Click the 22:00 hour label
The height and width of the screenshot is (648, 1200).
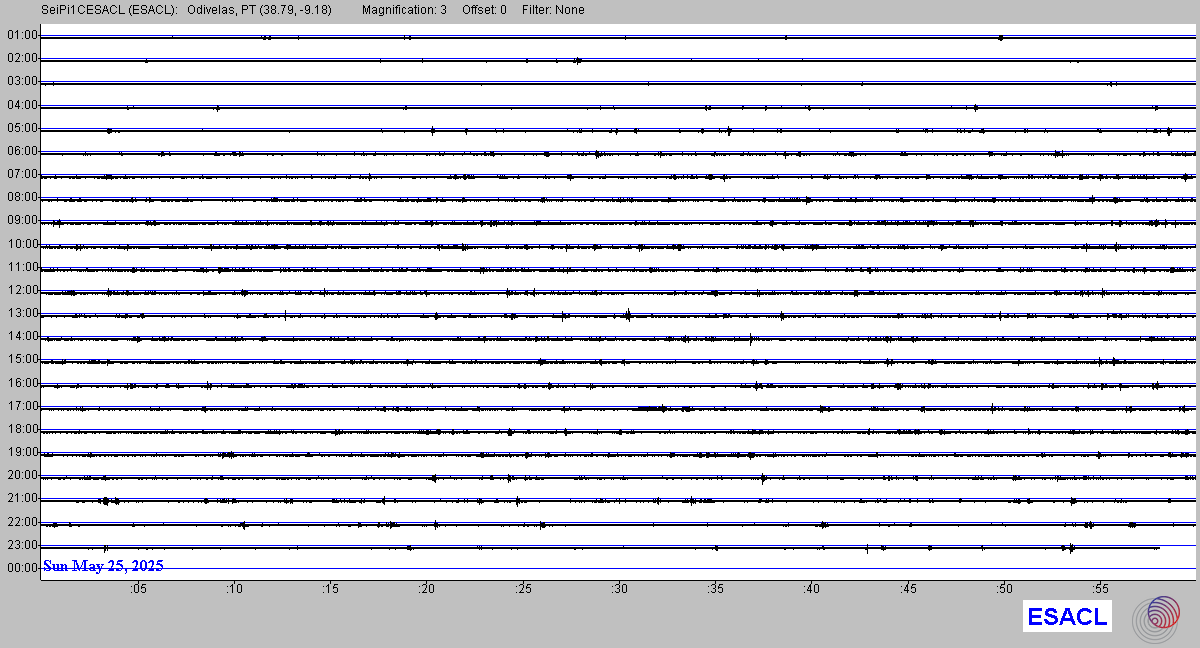click(22, 522)
